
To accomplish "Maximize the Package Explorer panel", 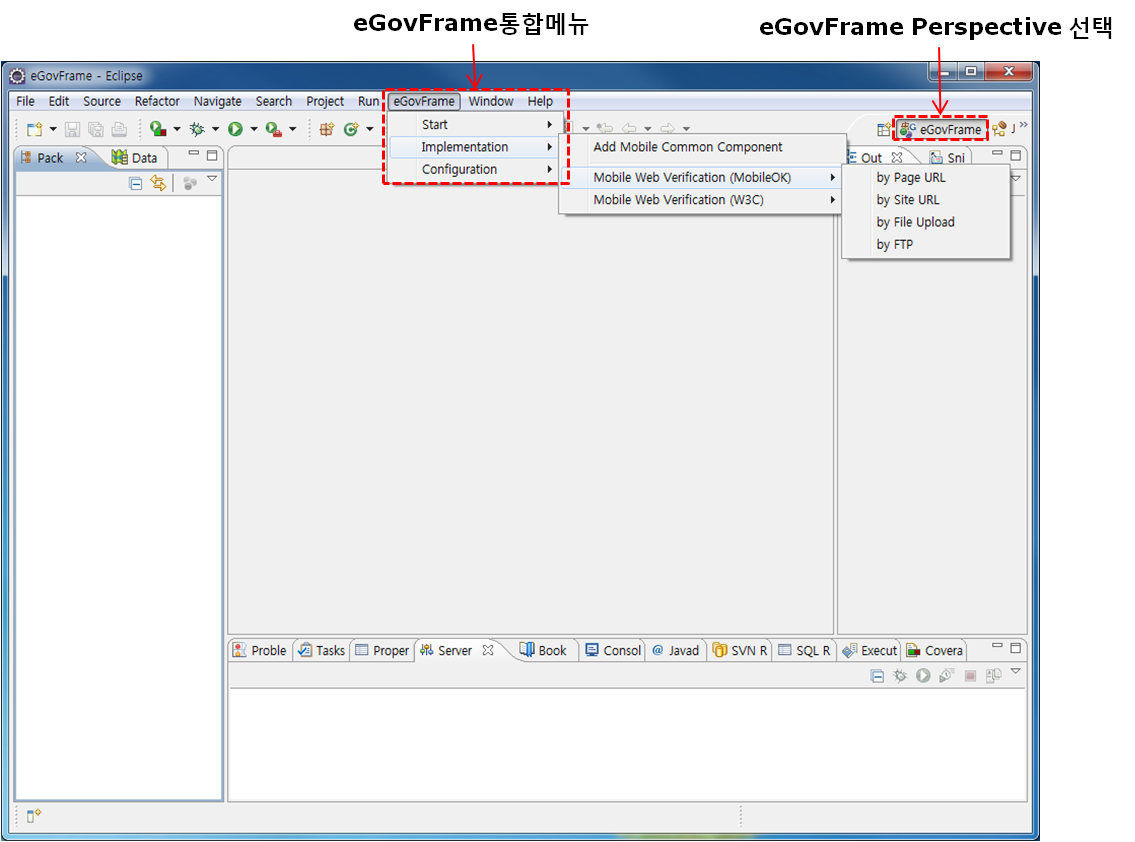I will point(212,155).
